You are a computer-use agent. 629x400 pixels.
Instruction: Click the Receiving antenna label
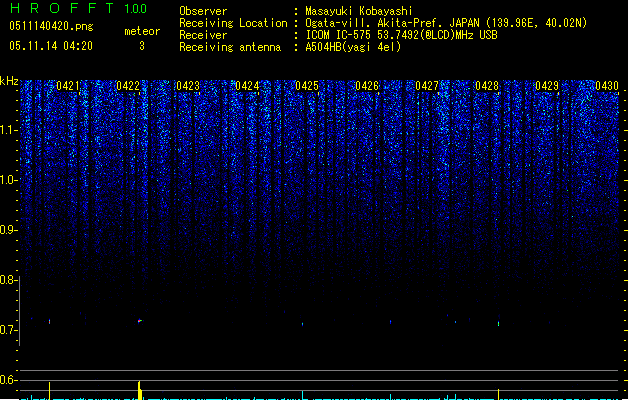point(230,47)
